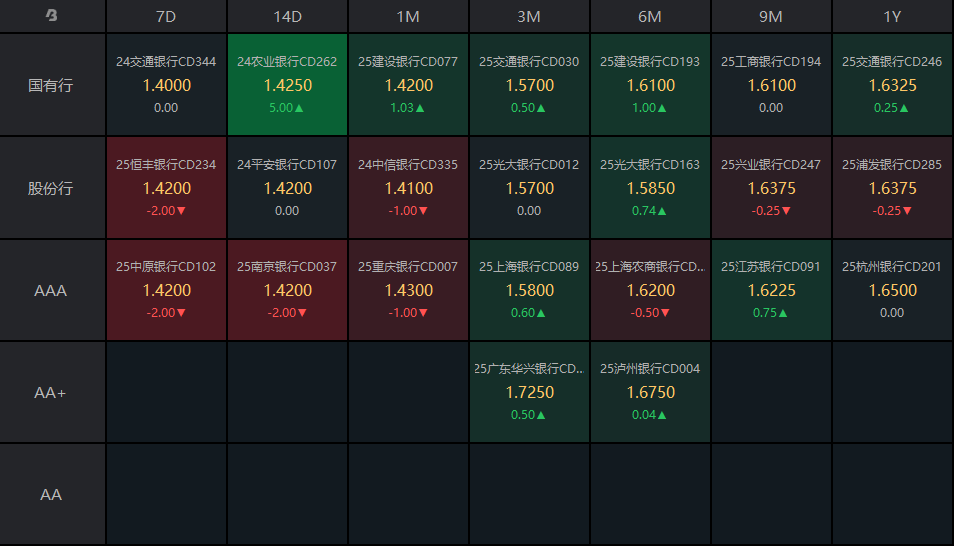The height and width of the screenshot is (546, 954).
Task: Click the down arrow in 25上海农商银行 cell
Action: click(x=666, y=313)
